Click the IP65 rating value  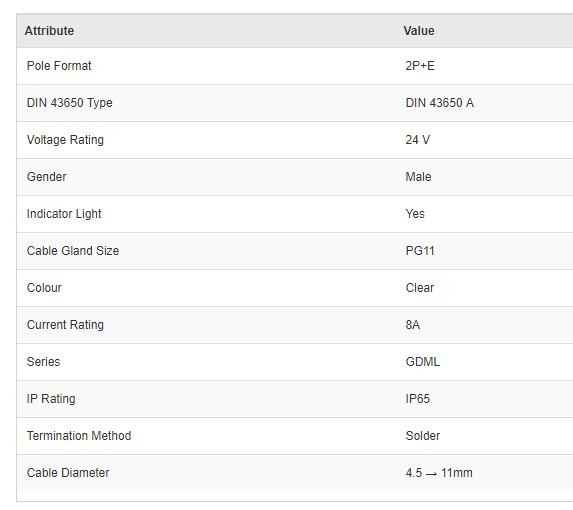tap(418, 399)
